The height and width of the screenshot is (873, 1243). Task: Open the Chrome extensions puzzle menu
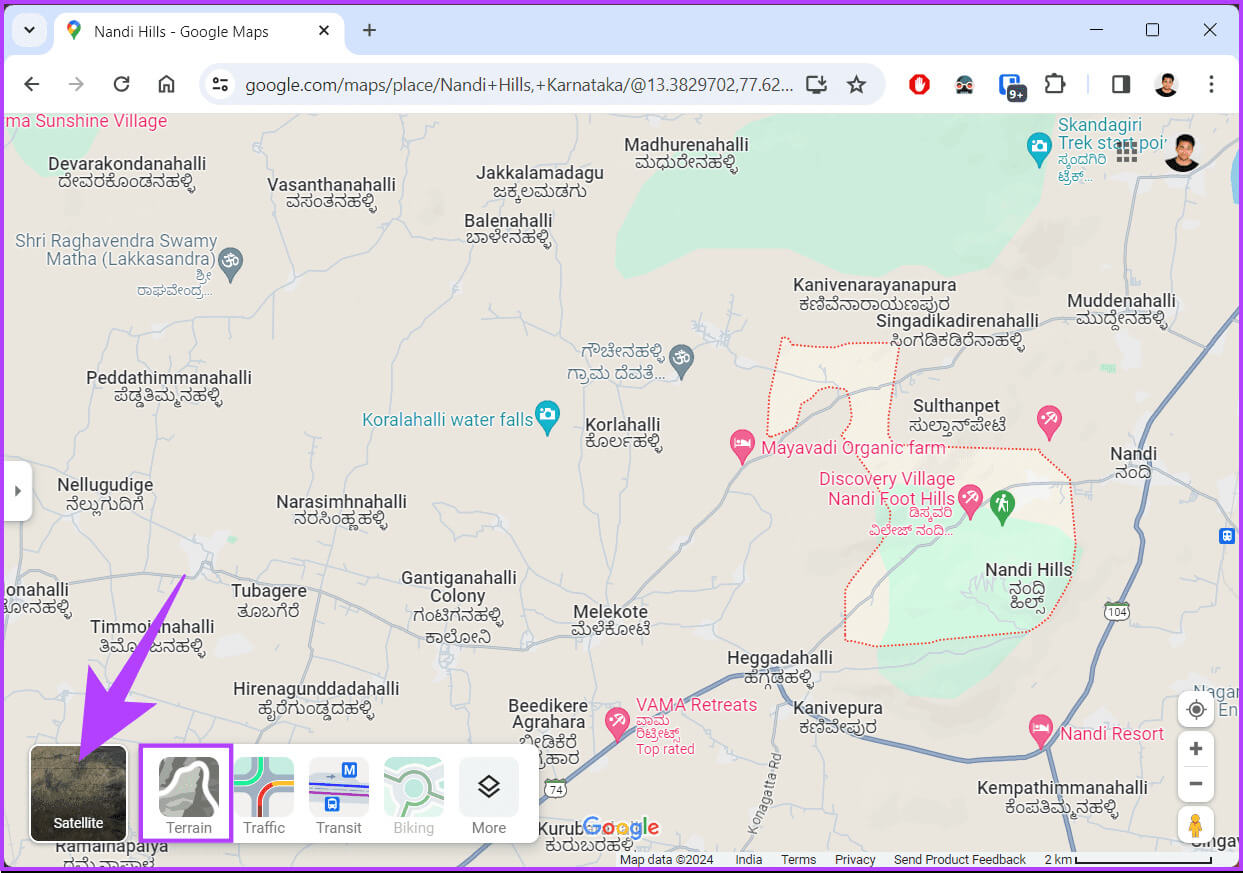1055,84
